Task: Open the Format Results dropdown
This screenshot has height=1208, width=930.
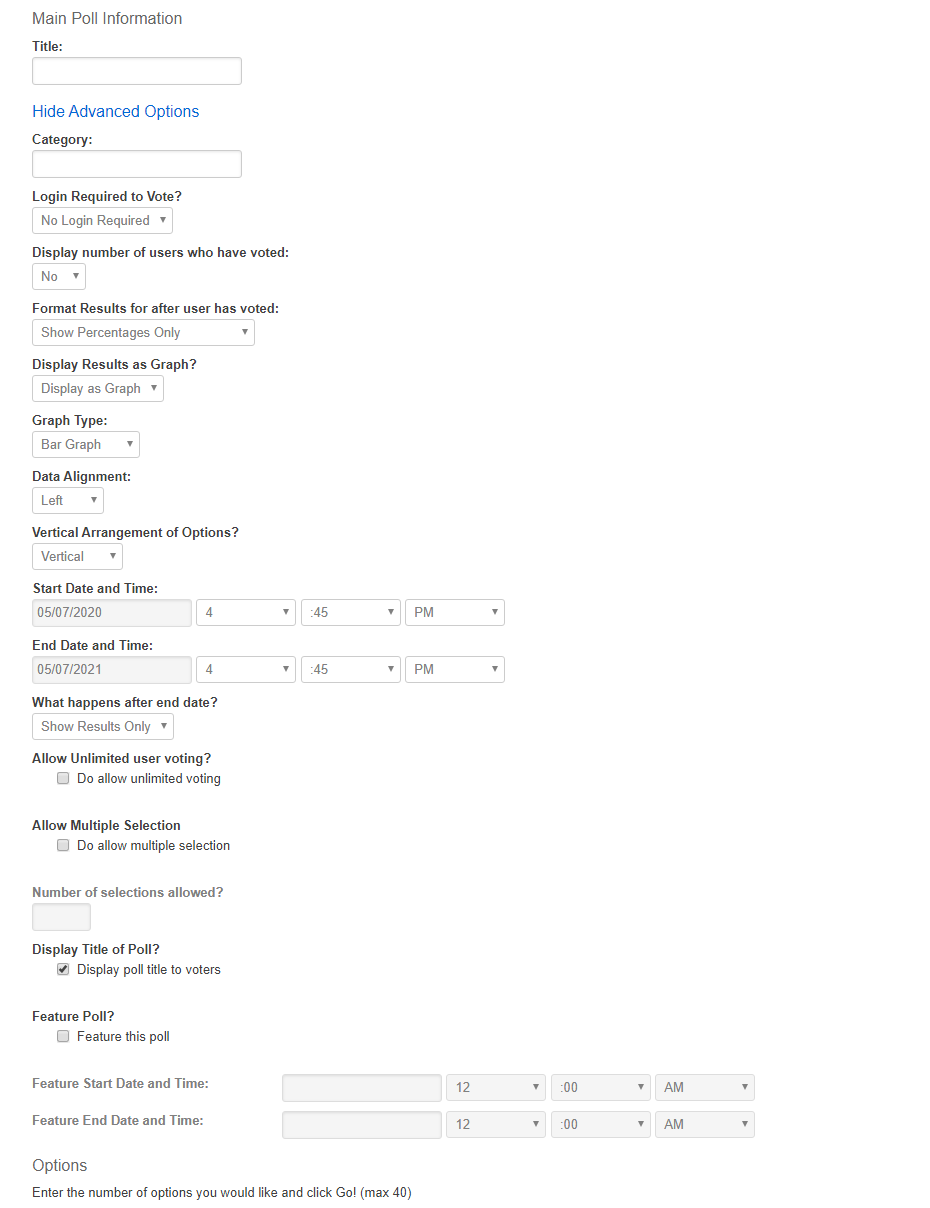Action: point(142,332)
